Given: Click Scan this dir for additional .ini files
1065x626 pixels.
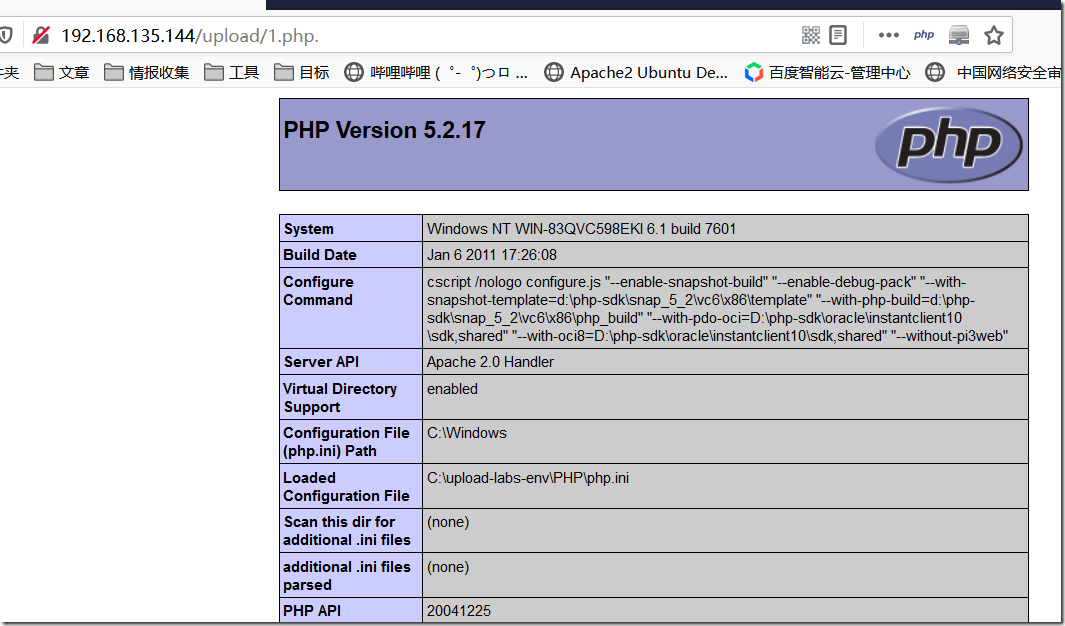Looking at the screenshot, I should 347,531.
